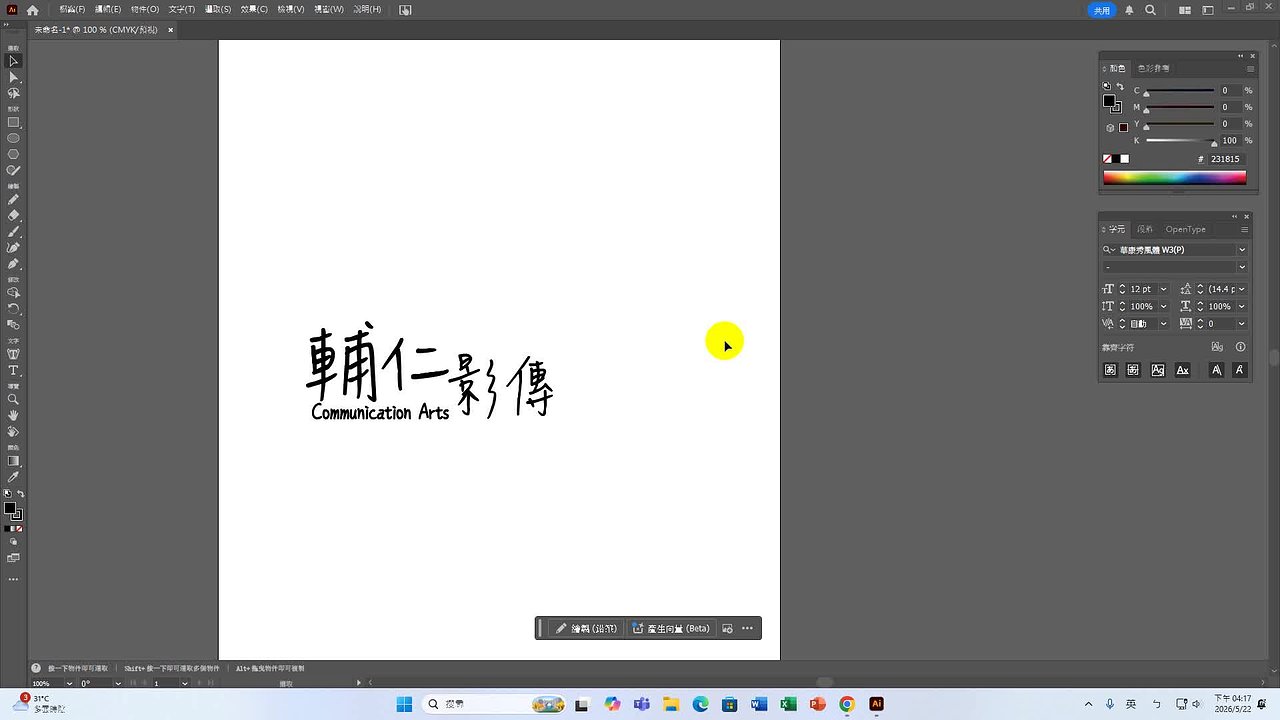The image size is (1280, 720).
Task: Toggle snap to glyph bounds (Ax) button
Action: (1182, 370)
